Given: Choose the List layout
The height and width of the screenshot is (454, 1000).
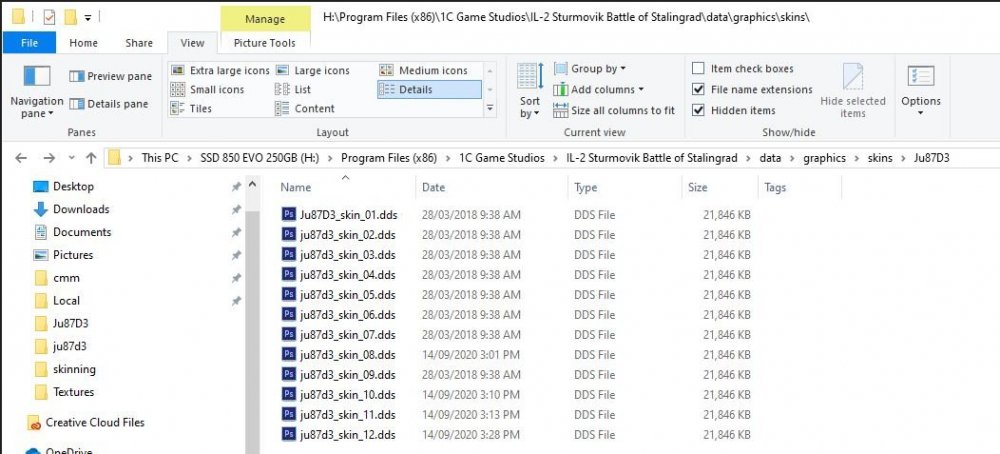Looking at the screenshot, I should pos(293,89).
